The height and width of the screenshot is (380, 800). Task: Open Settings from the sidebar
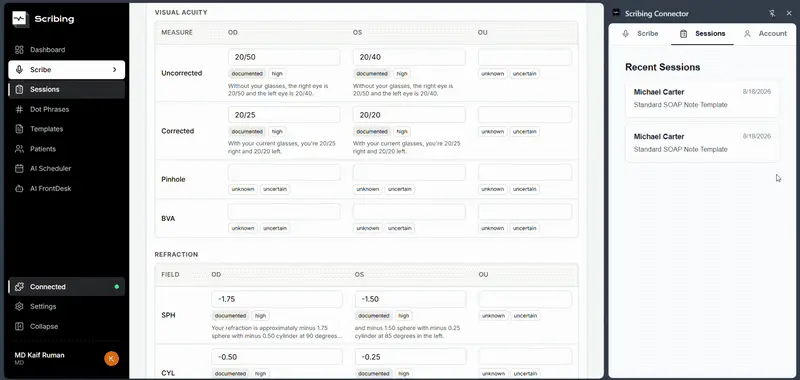(x=66, y=307)
